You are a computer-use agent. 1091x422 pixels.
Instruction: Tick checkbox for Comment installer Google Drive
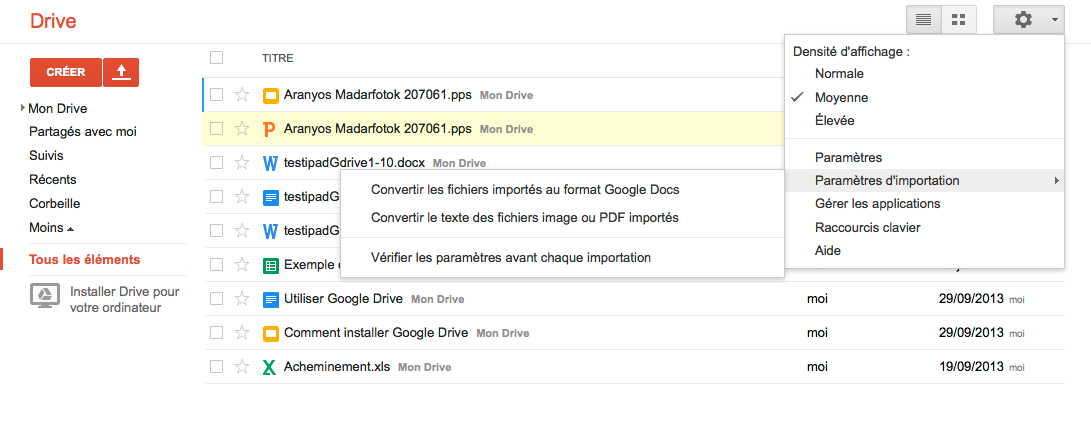(x=217, y=333)
